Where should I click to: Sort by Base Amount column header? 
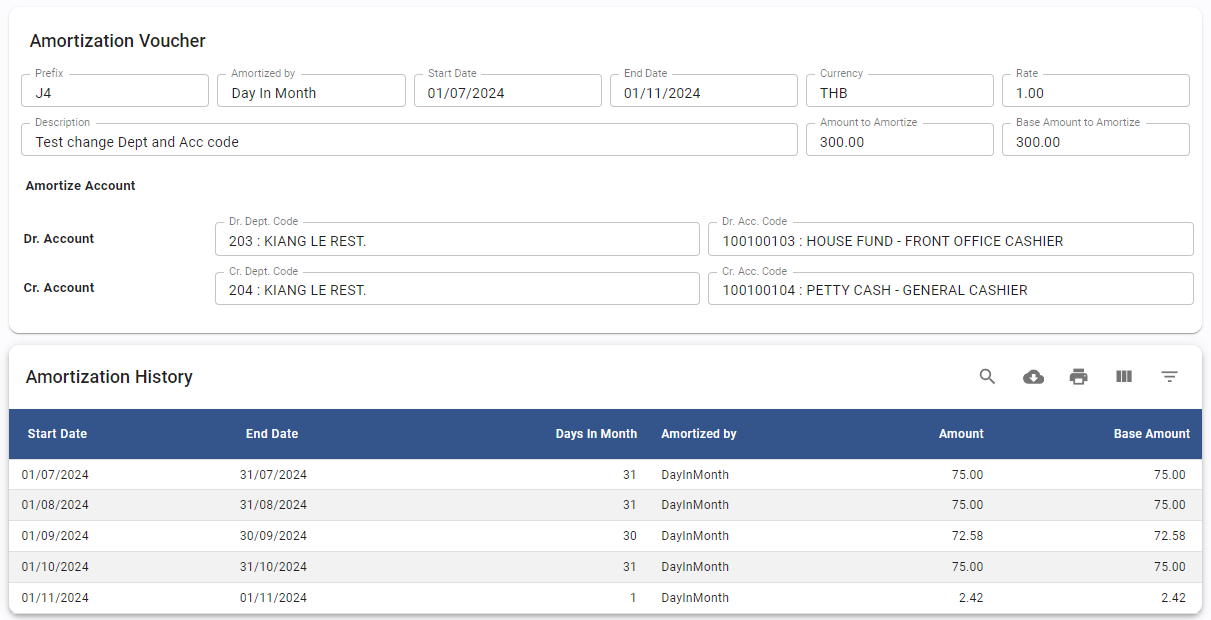1151,434
